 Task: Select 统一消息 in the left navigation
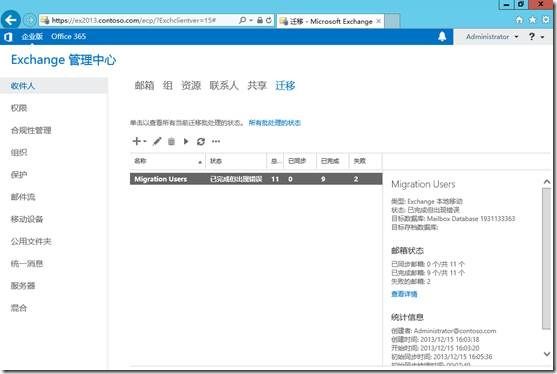tap(27, 264)
